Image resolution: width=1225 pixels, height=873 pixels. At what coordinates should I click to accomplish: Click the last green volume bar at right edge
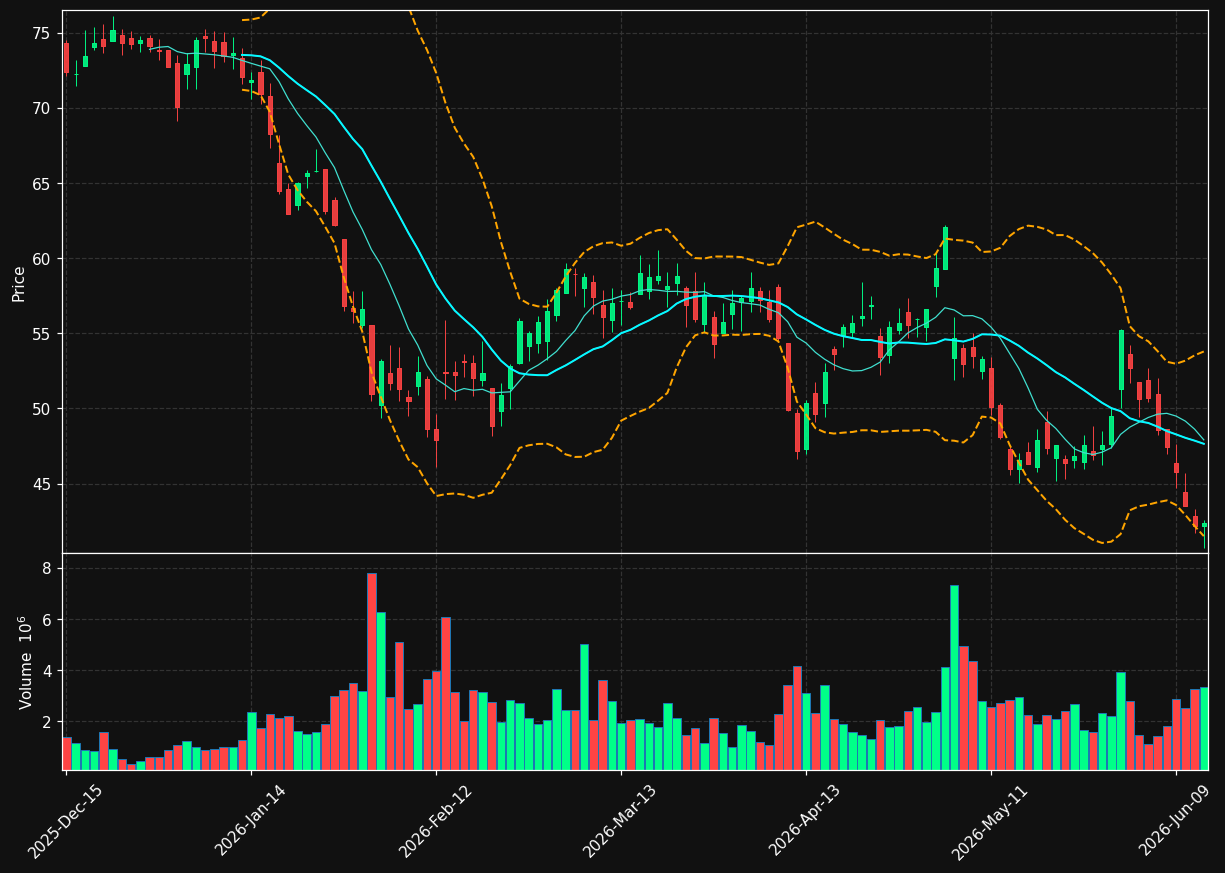pos(1204,728)
